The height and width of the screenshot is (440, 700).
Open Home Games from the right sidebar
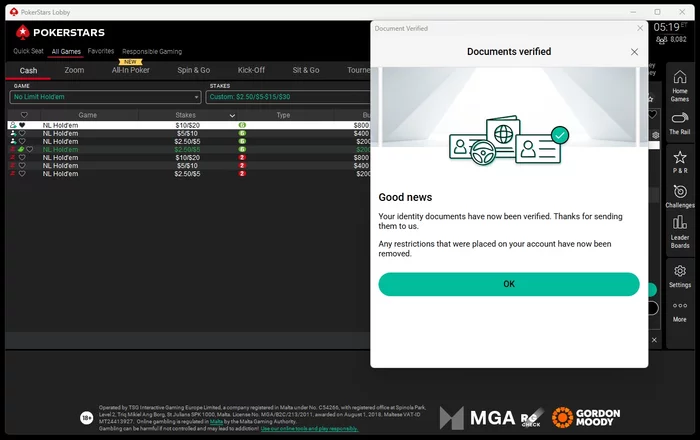click(679, 86)
